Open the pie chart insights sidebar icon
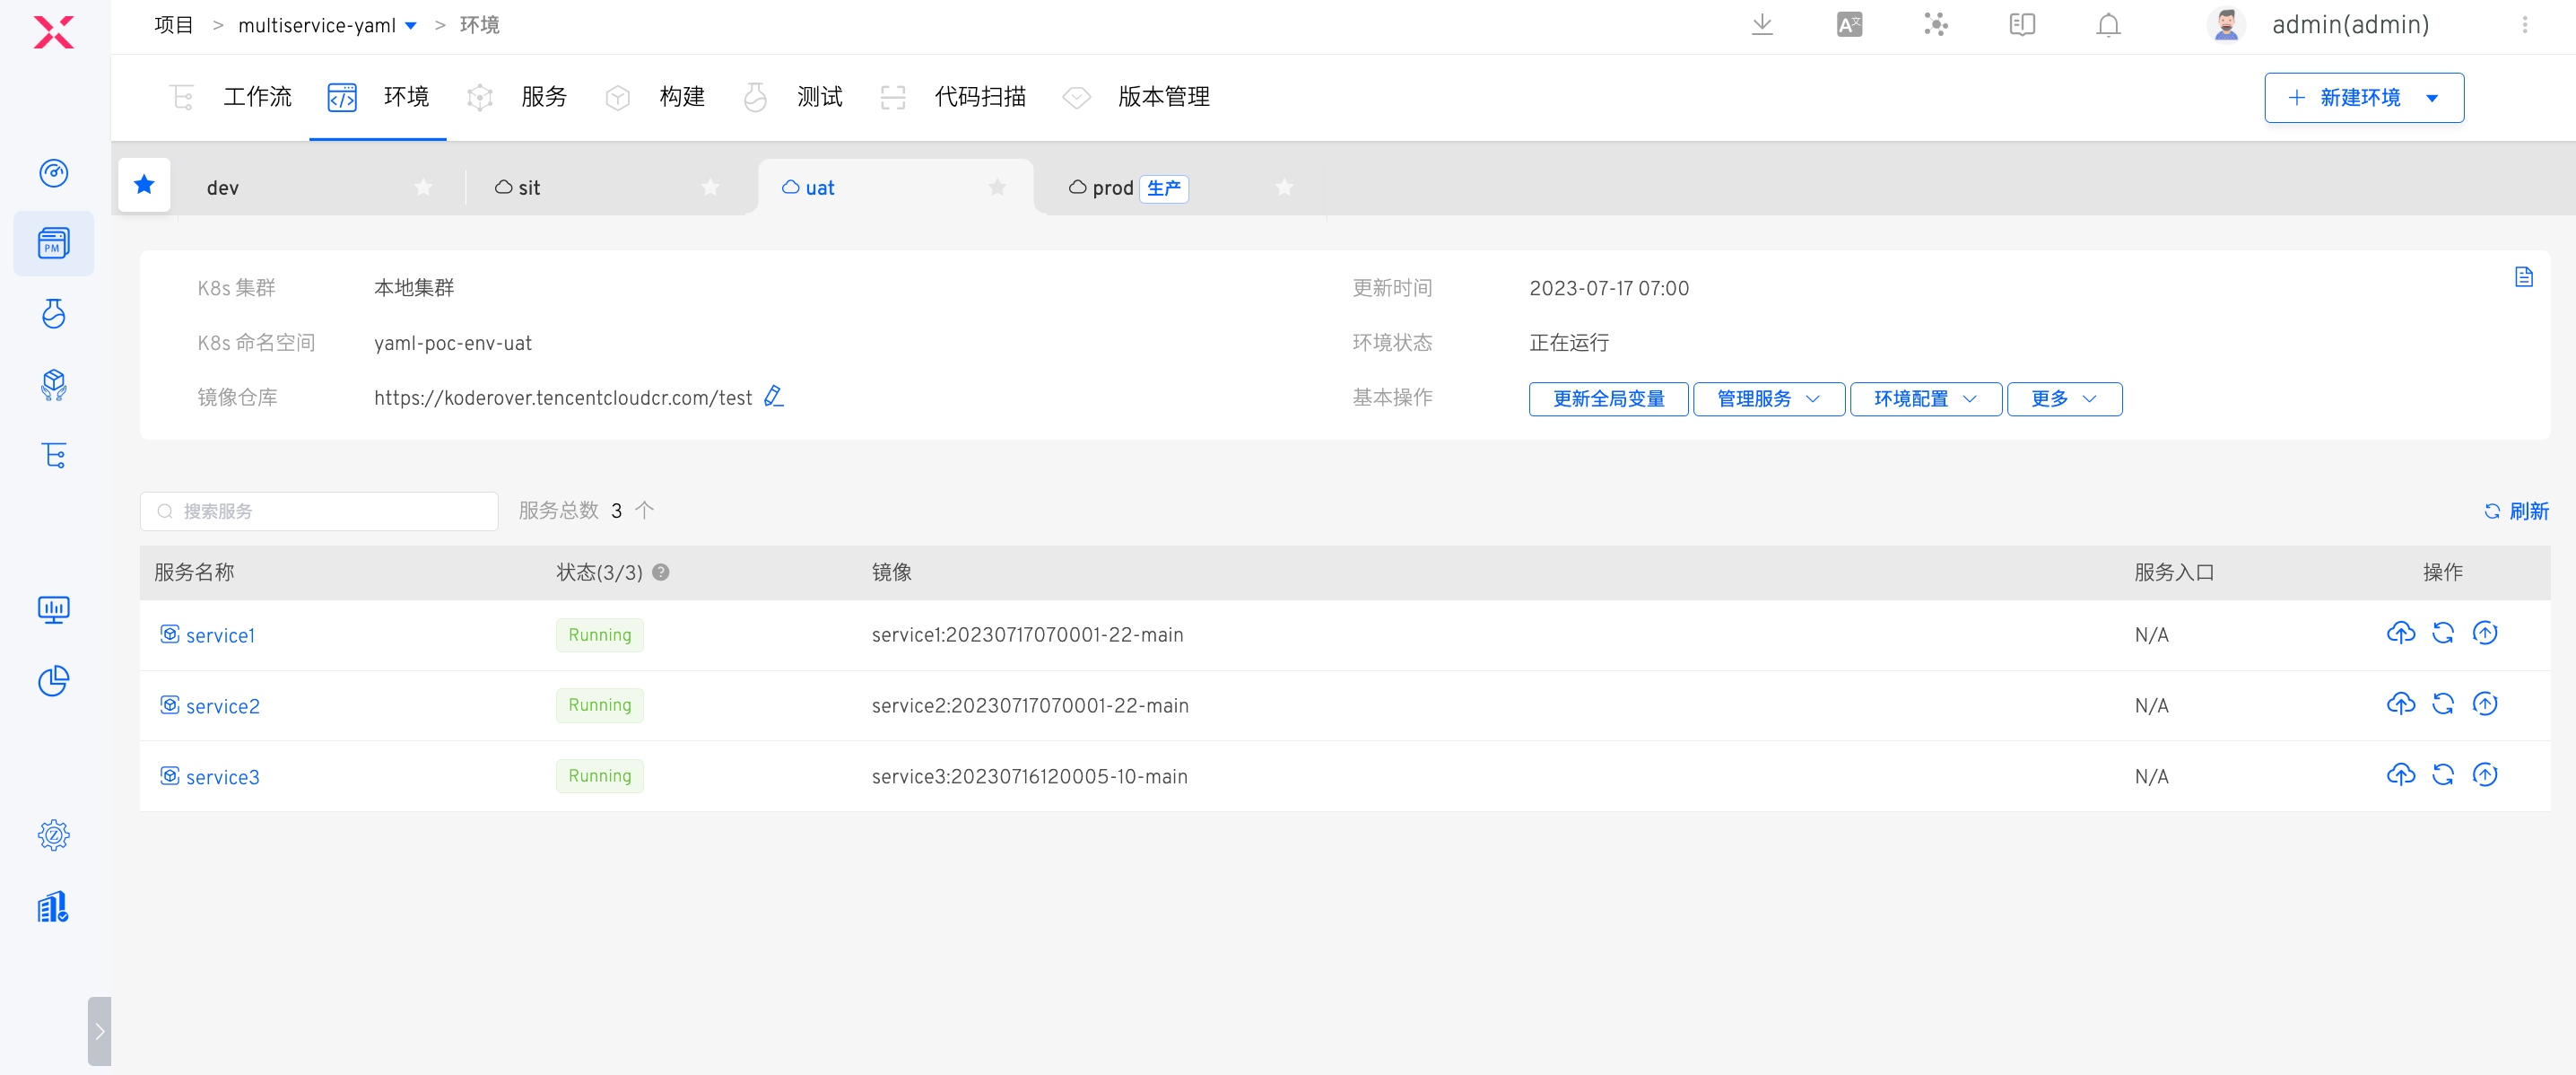 pyautogui.click(x=54, y=681)
